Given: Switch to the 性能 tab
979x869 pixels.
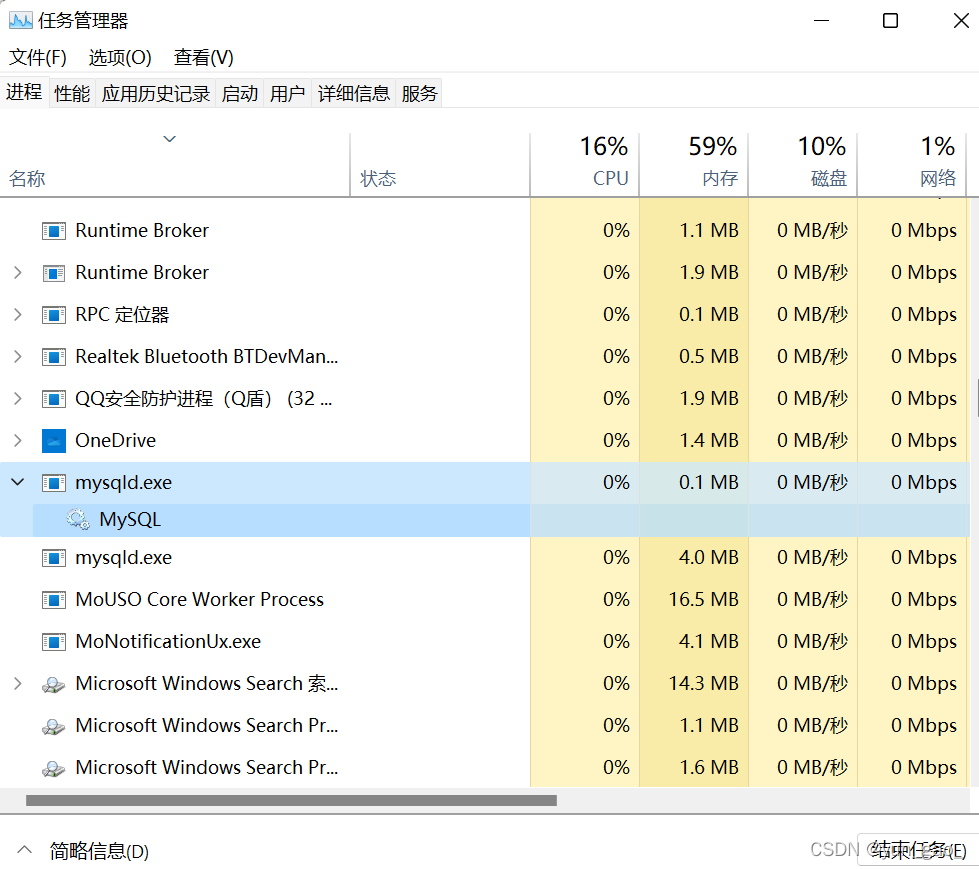Looking at the screenshot, I should tap(72, 94).
